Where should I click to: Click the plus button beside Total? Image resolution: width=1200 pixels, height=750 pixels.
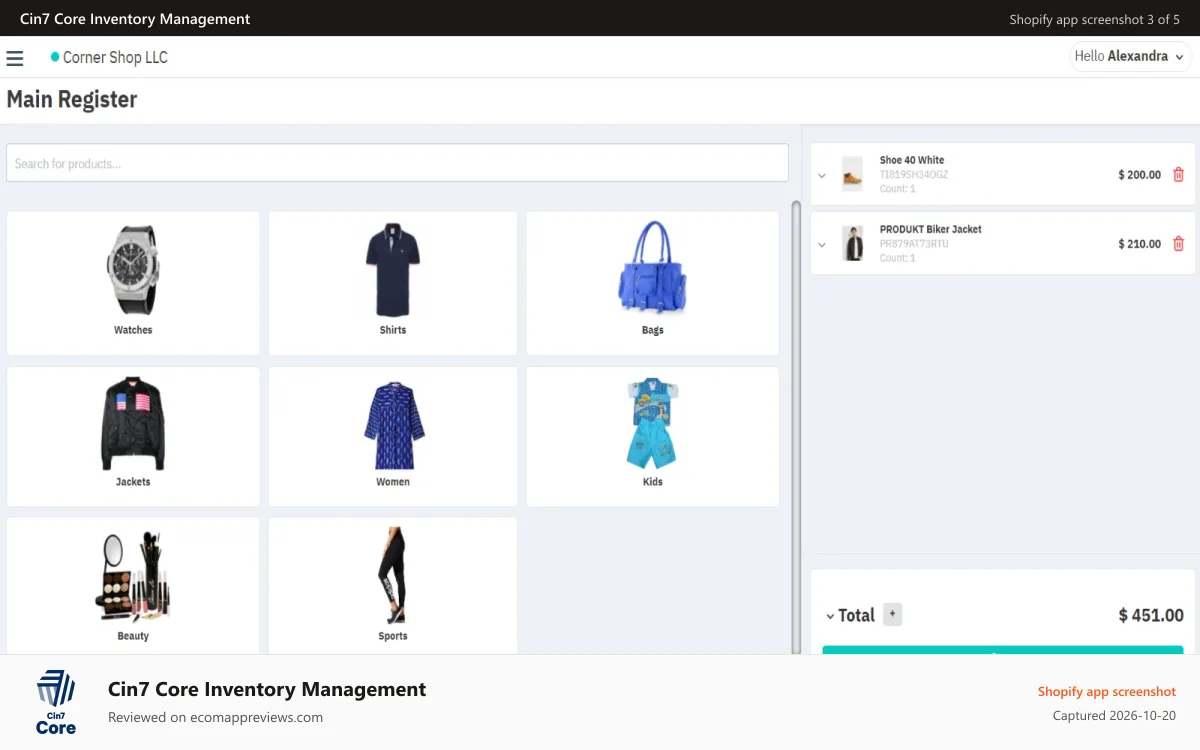click(x=893, y=614)
